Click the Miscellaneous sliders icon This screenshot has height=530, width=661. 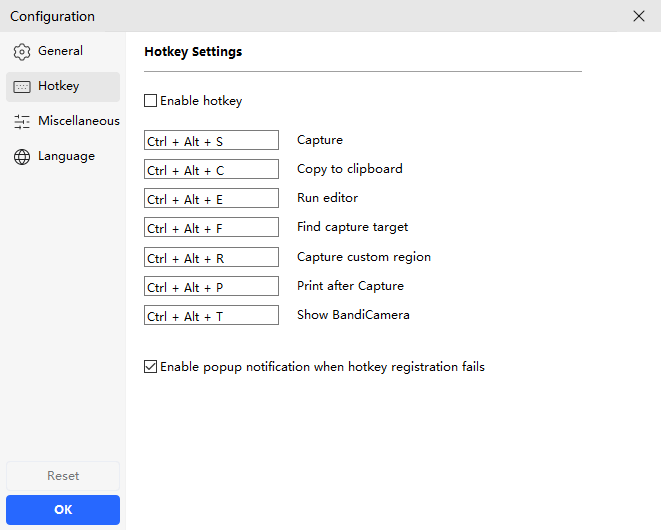(x=22, y=122)
